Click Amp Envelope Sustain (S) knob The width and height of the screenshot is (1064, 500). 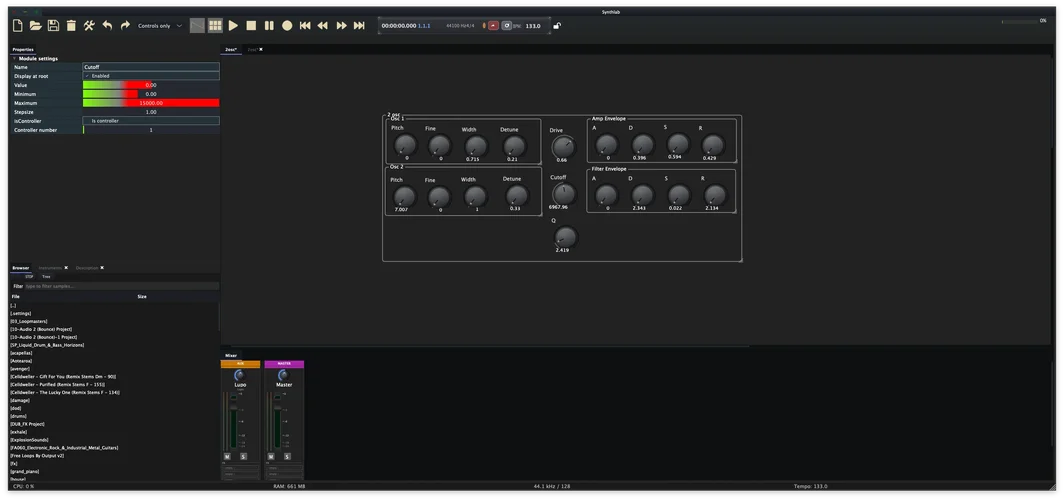tap(678, 144)
